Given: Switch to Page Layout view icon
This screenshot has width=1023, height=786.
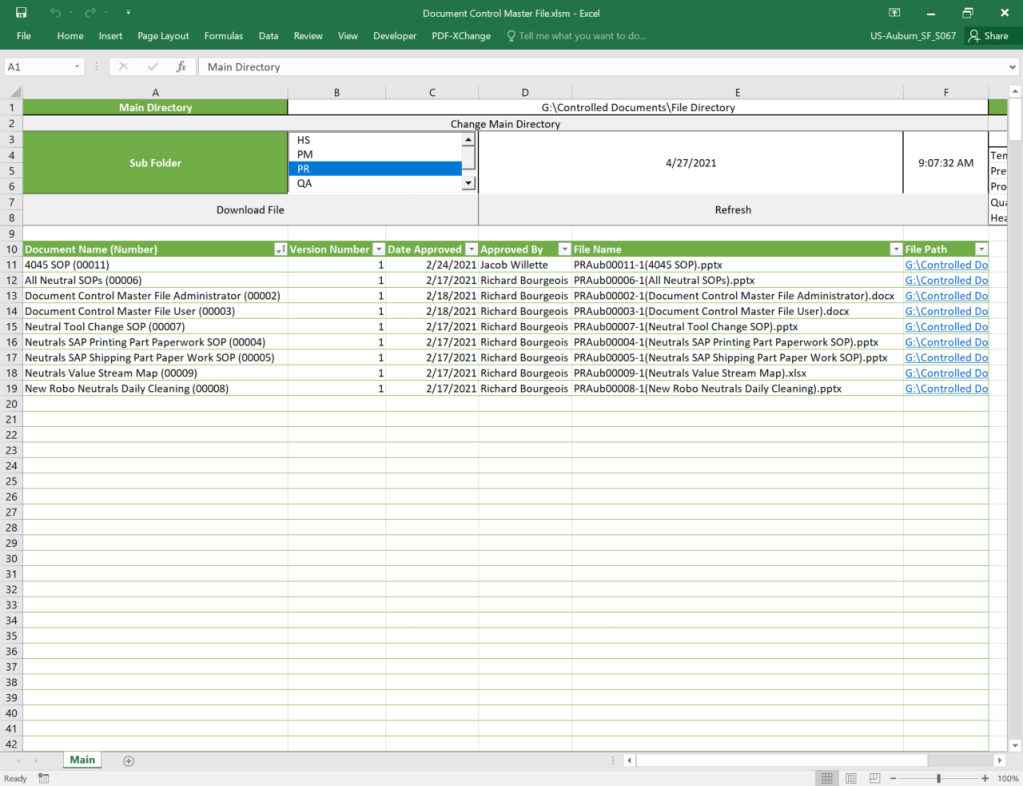Looking at the screenshot, I should pyautogui.click(x=851, y=778).
